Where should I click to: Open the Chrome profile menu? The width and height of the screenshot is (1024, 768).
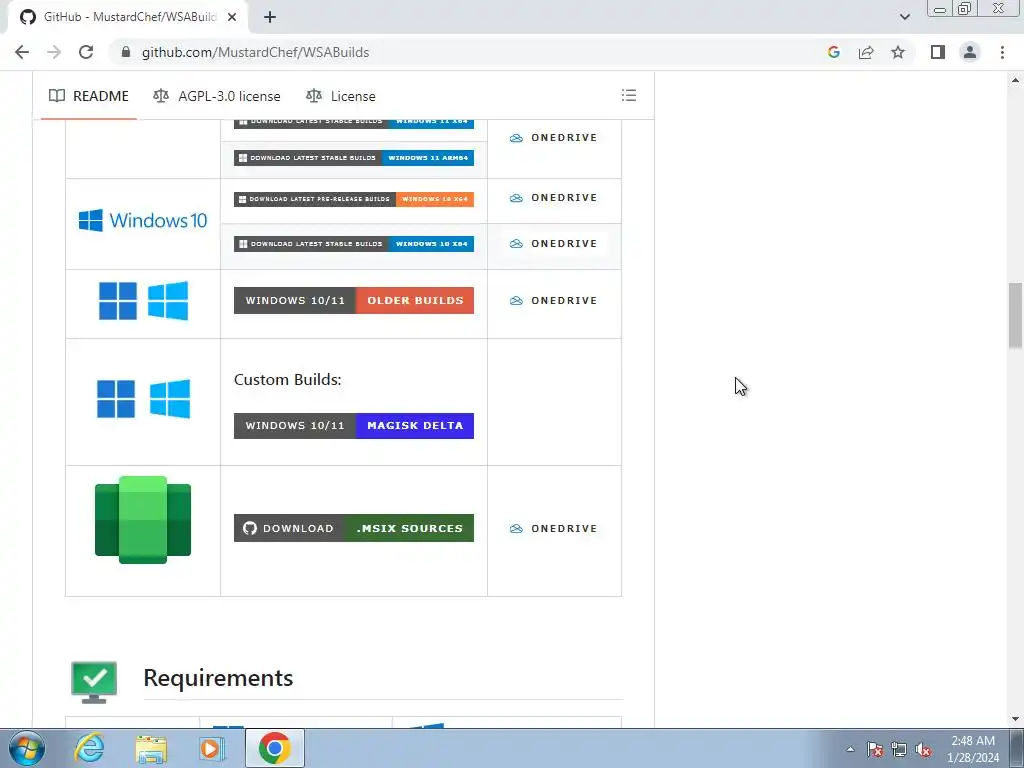(970, 52)
